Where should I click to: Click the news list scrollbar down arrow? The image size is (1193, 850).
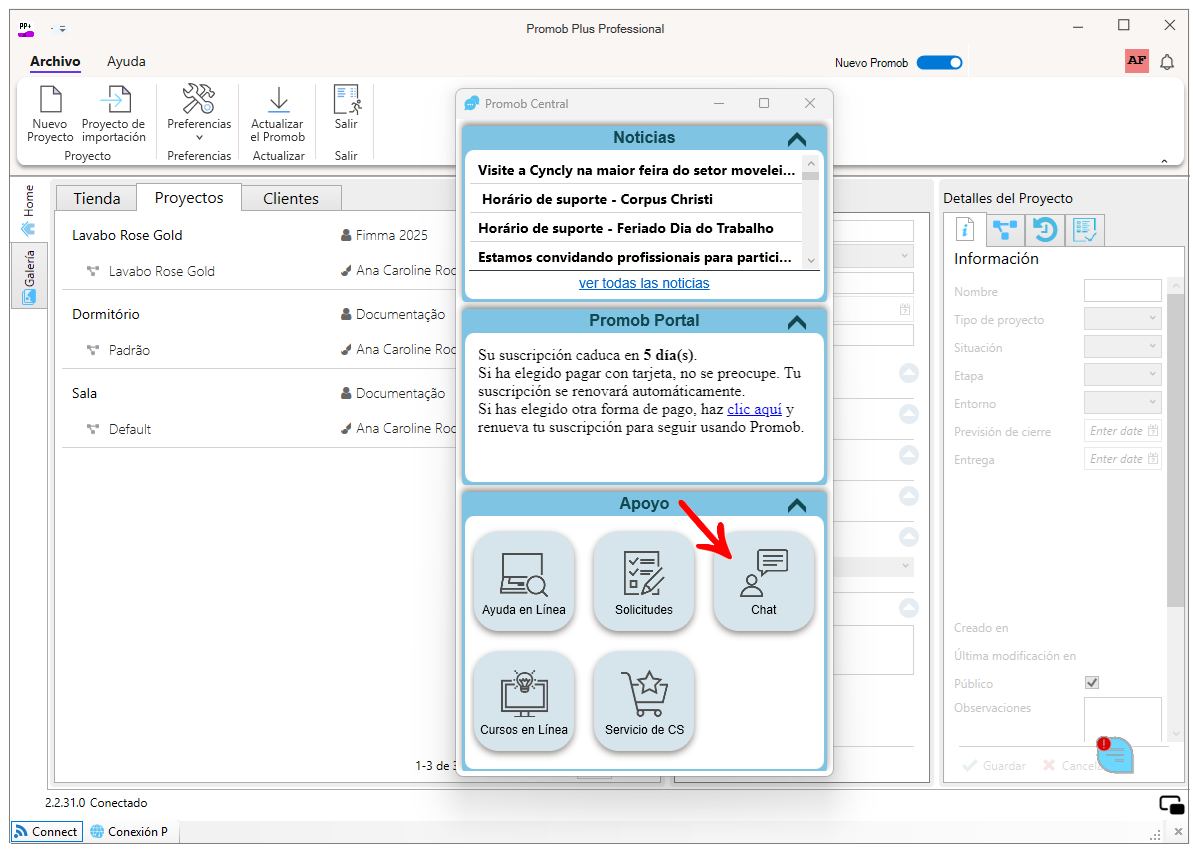tap(811, 260)
